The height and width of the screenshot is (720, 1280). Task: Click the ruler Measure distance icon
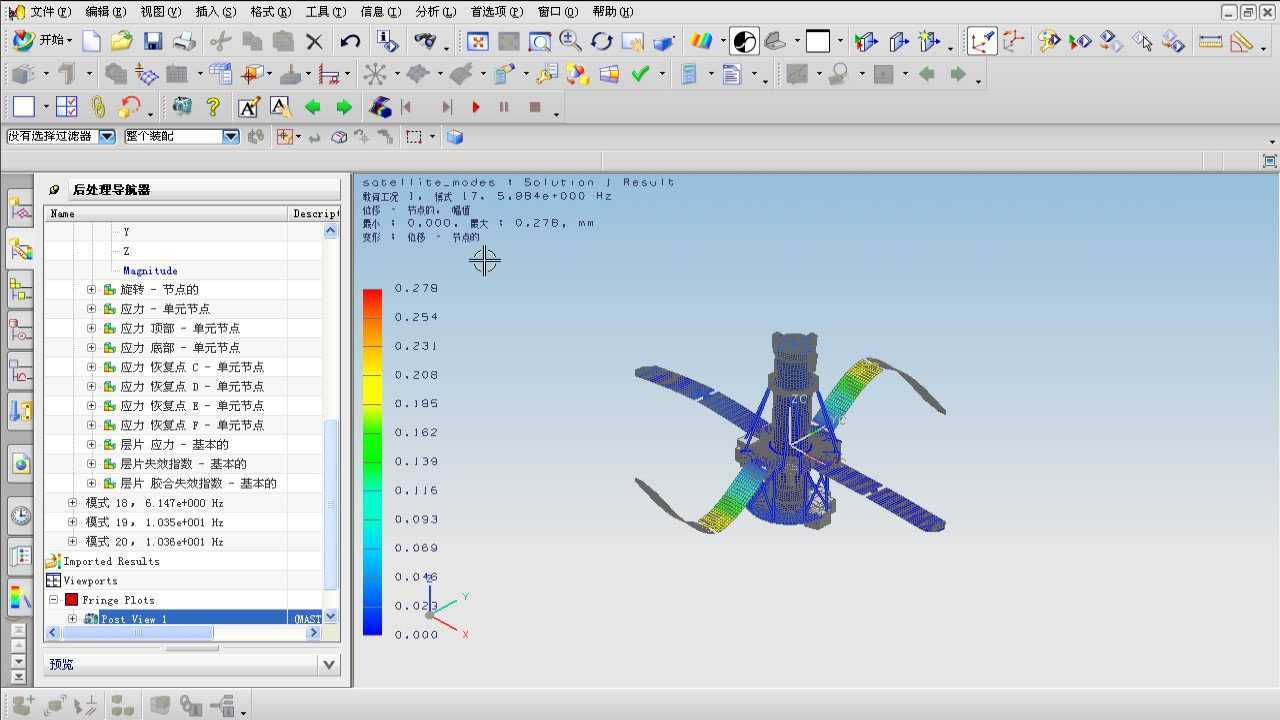click(x=1210, y=42)
